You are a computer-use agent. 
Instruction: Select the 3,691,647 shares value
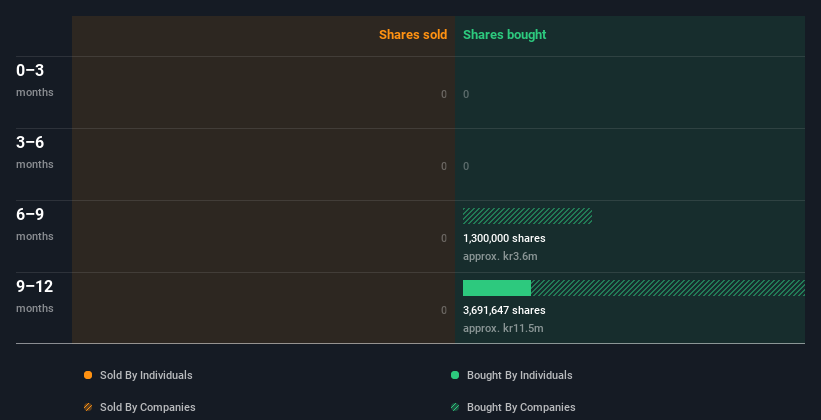[504, 311]
